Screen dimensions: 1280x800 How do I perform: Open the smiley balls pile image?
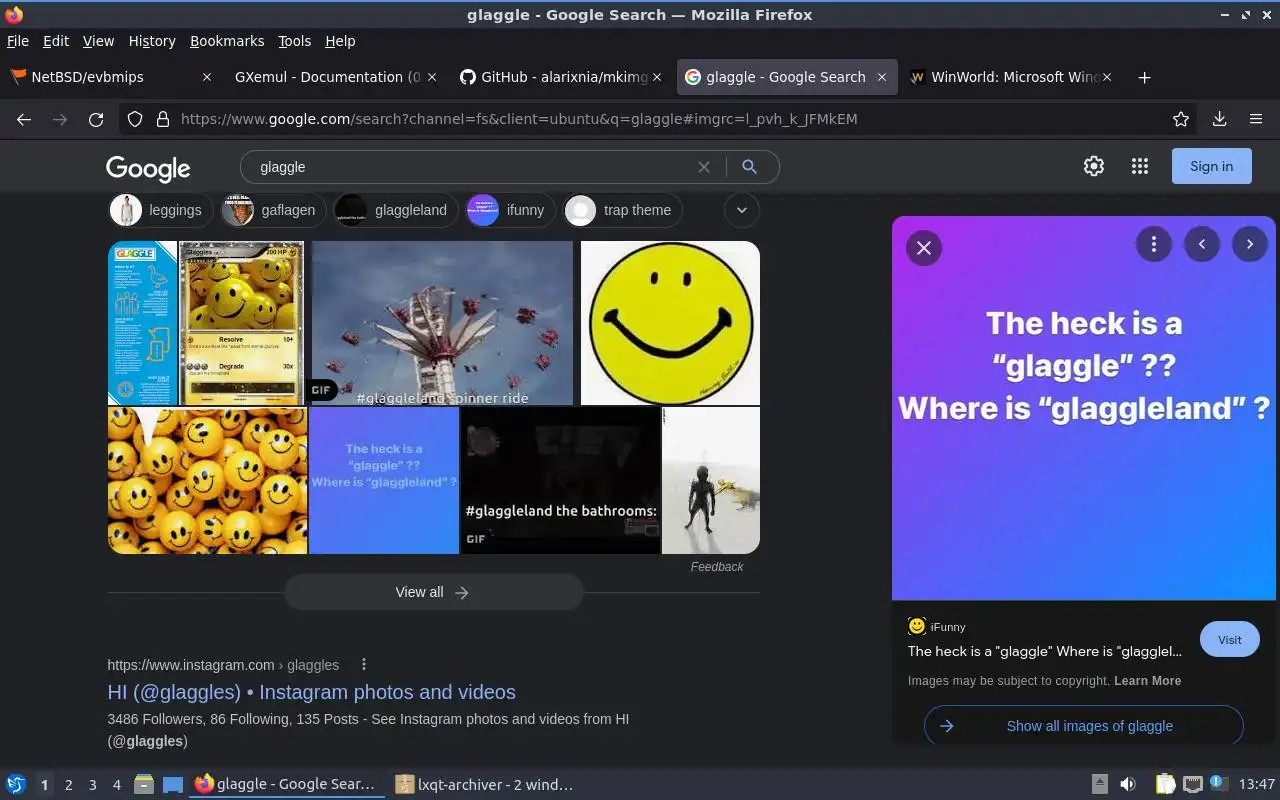(208, 480)
